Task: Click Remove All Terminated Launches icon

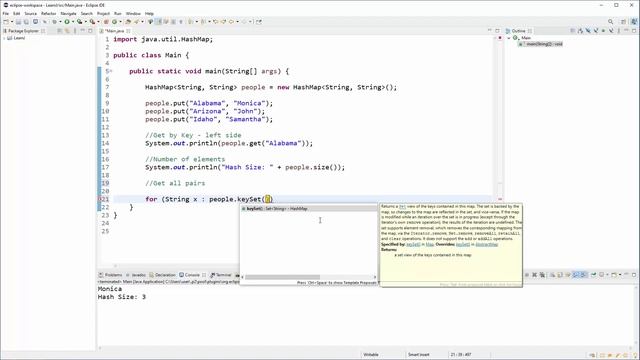Action: pos(542,275)
